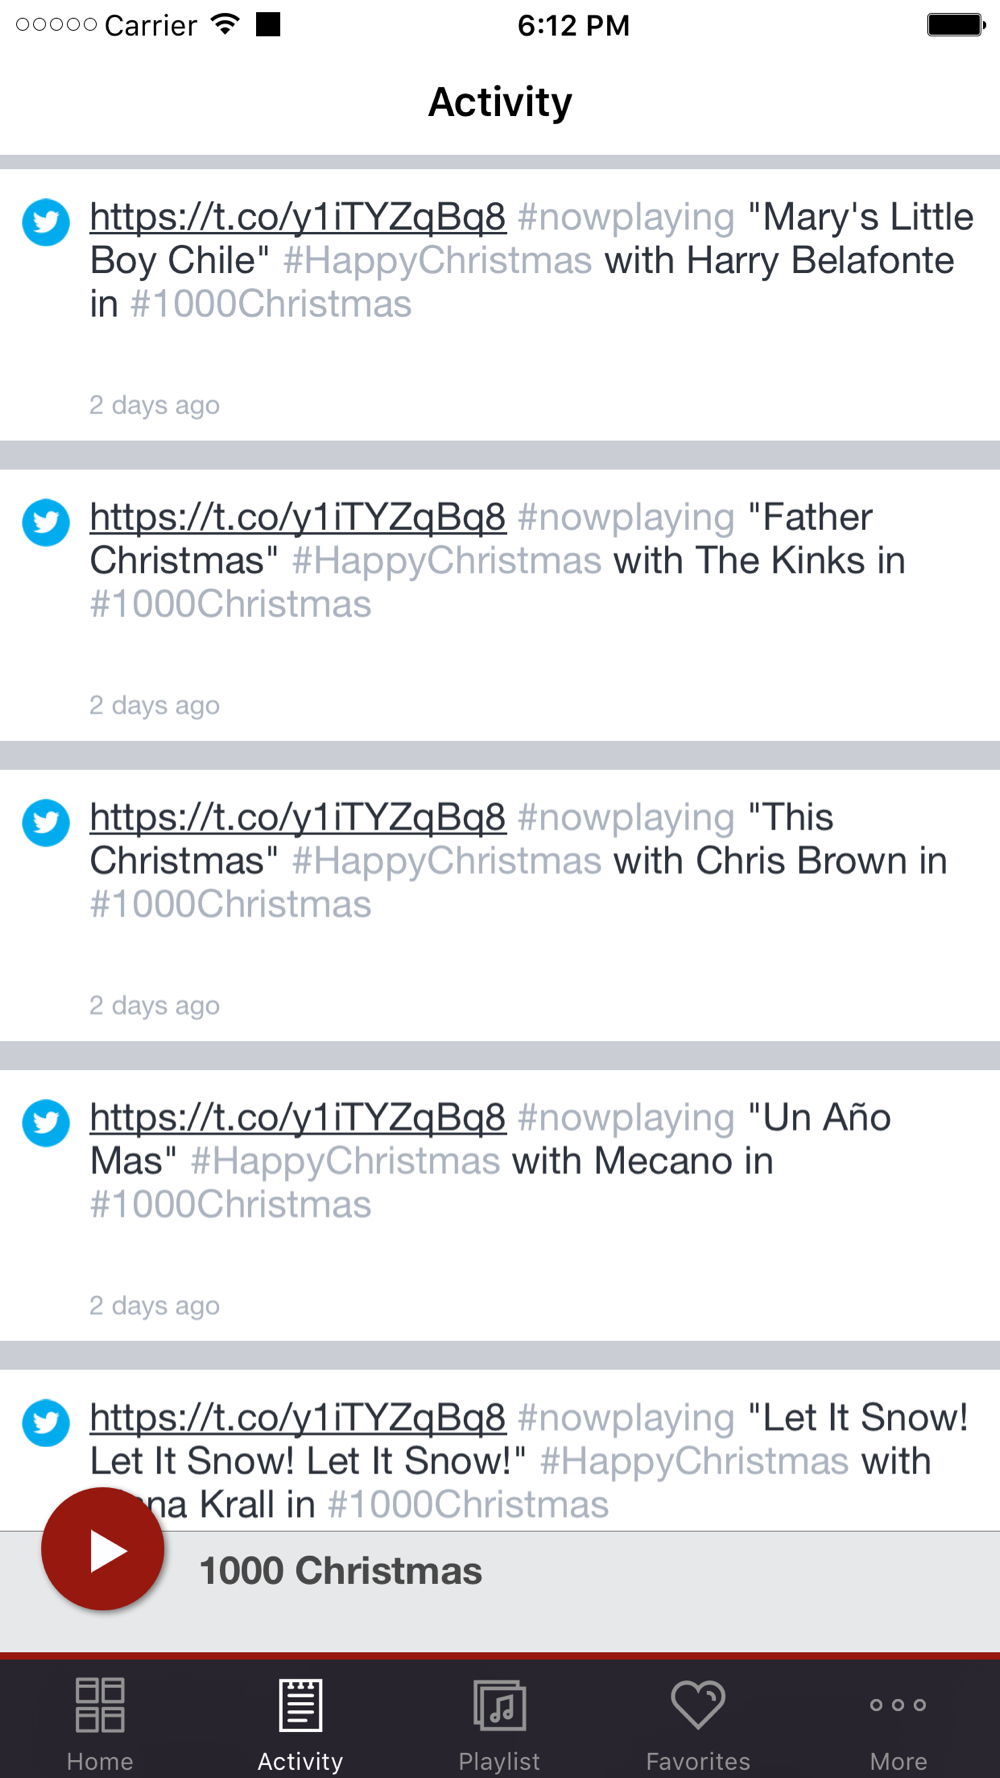Tap Twitter icon on The Kinks tweet

pos(46,522)
